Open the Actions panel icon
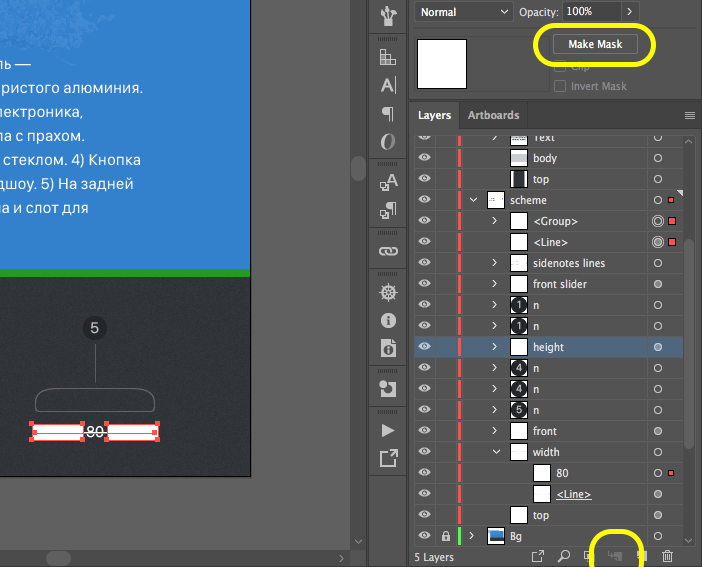Viewport: 702px width, 567px height. click(388, 430)
